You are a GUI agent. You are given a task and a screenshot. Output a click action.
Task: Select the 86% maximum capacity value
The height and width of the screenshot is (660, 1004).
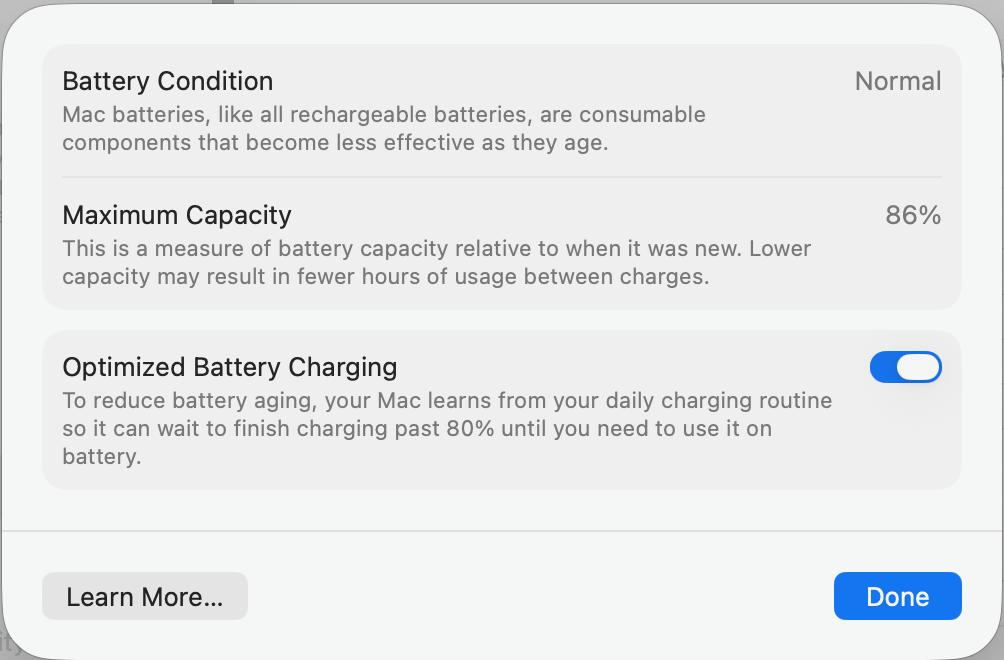coord(912,215)
